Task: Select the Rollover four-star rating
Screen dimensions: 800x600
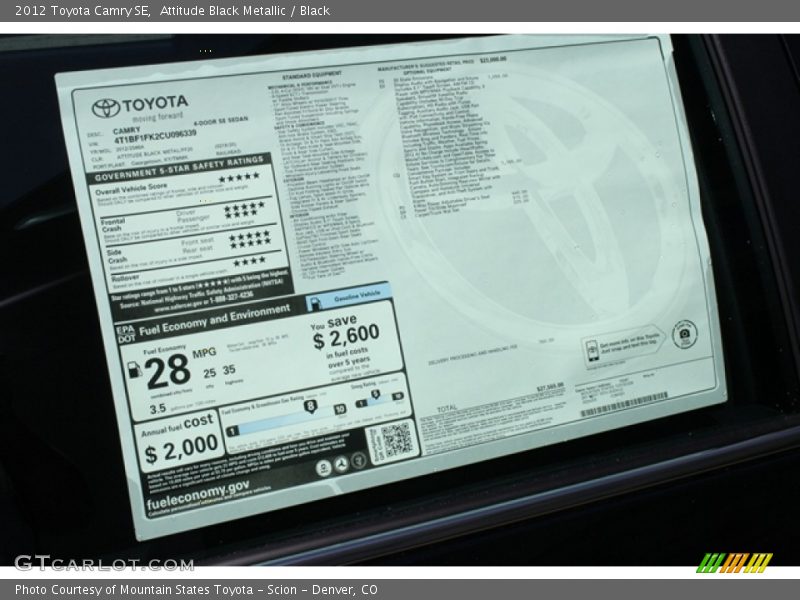Action: point(249,262)
